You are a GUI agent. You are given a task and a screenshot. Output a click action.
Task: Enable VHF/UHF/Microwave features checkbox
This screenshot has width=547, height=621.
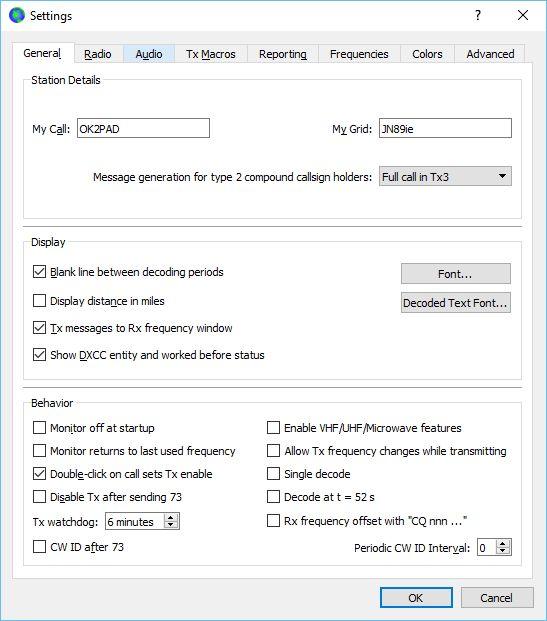point(273,428)
